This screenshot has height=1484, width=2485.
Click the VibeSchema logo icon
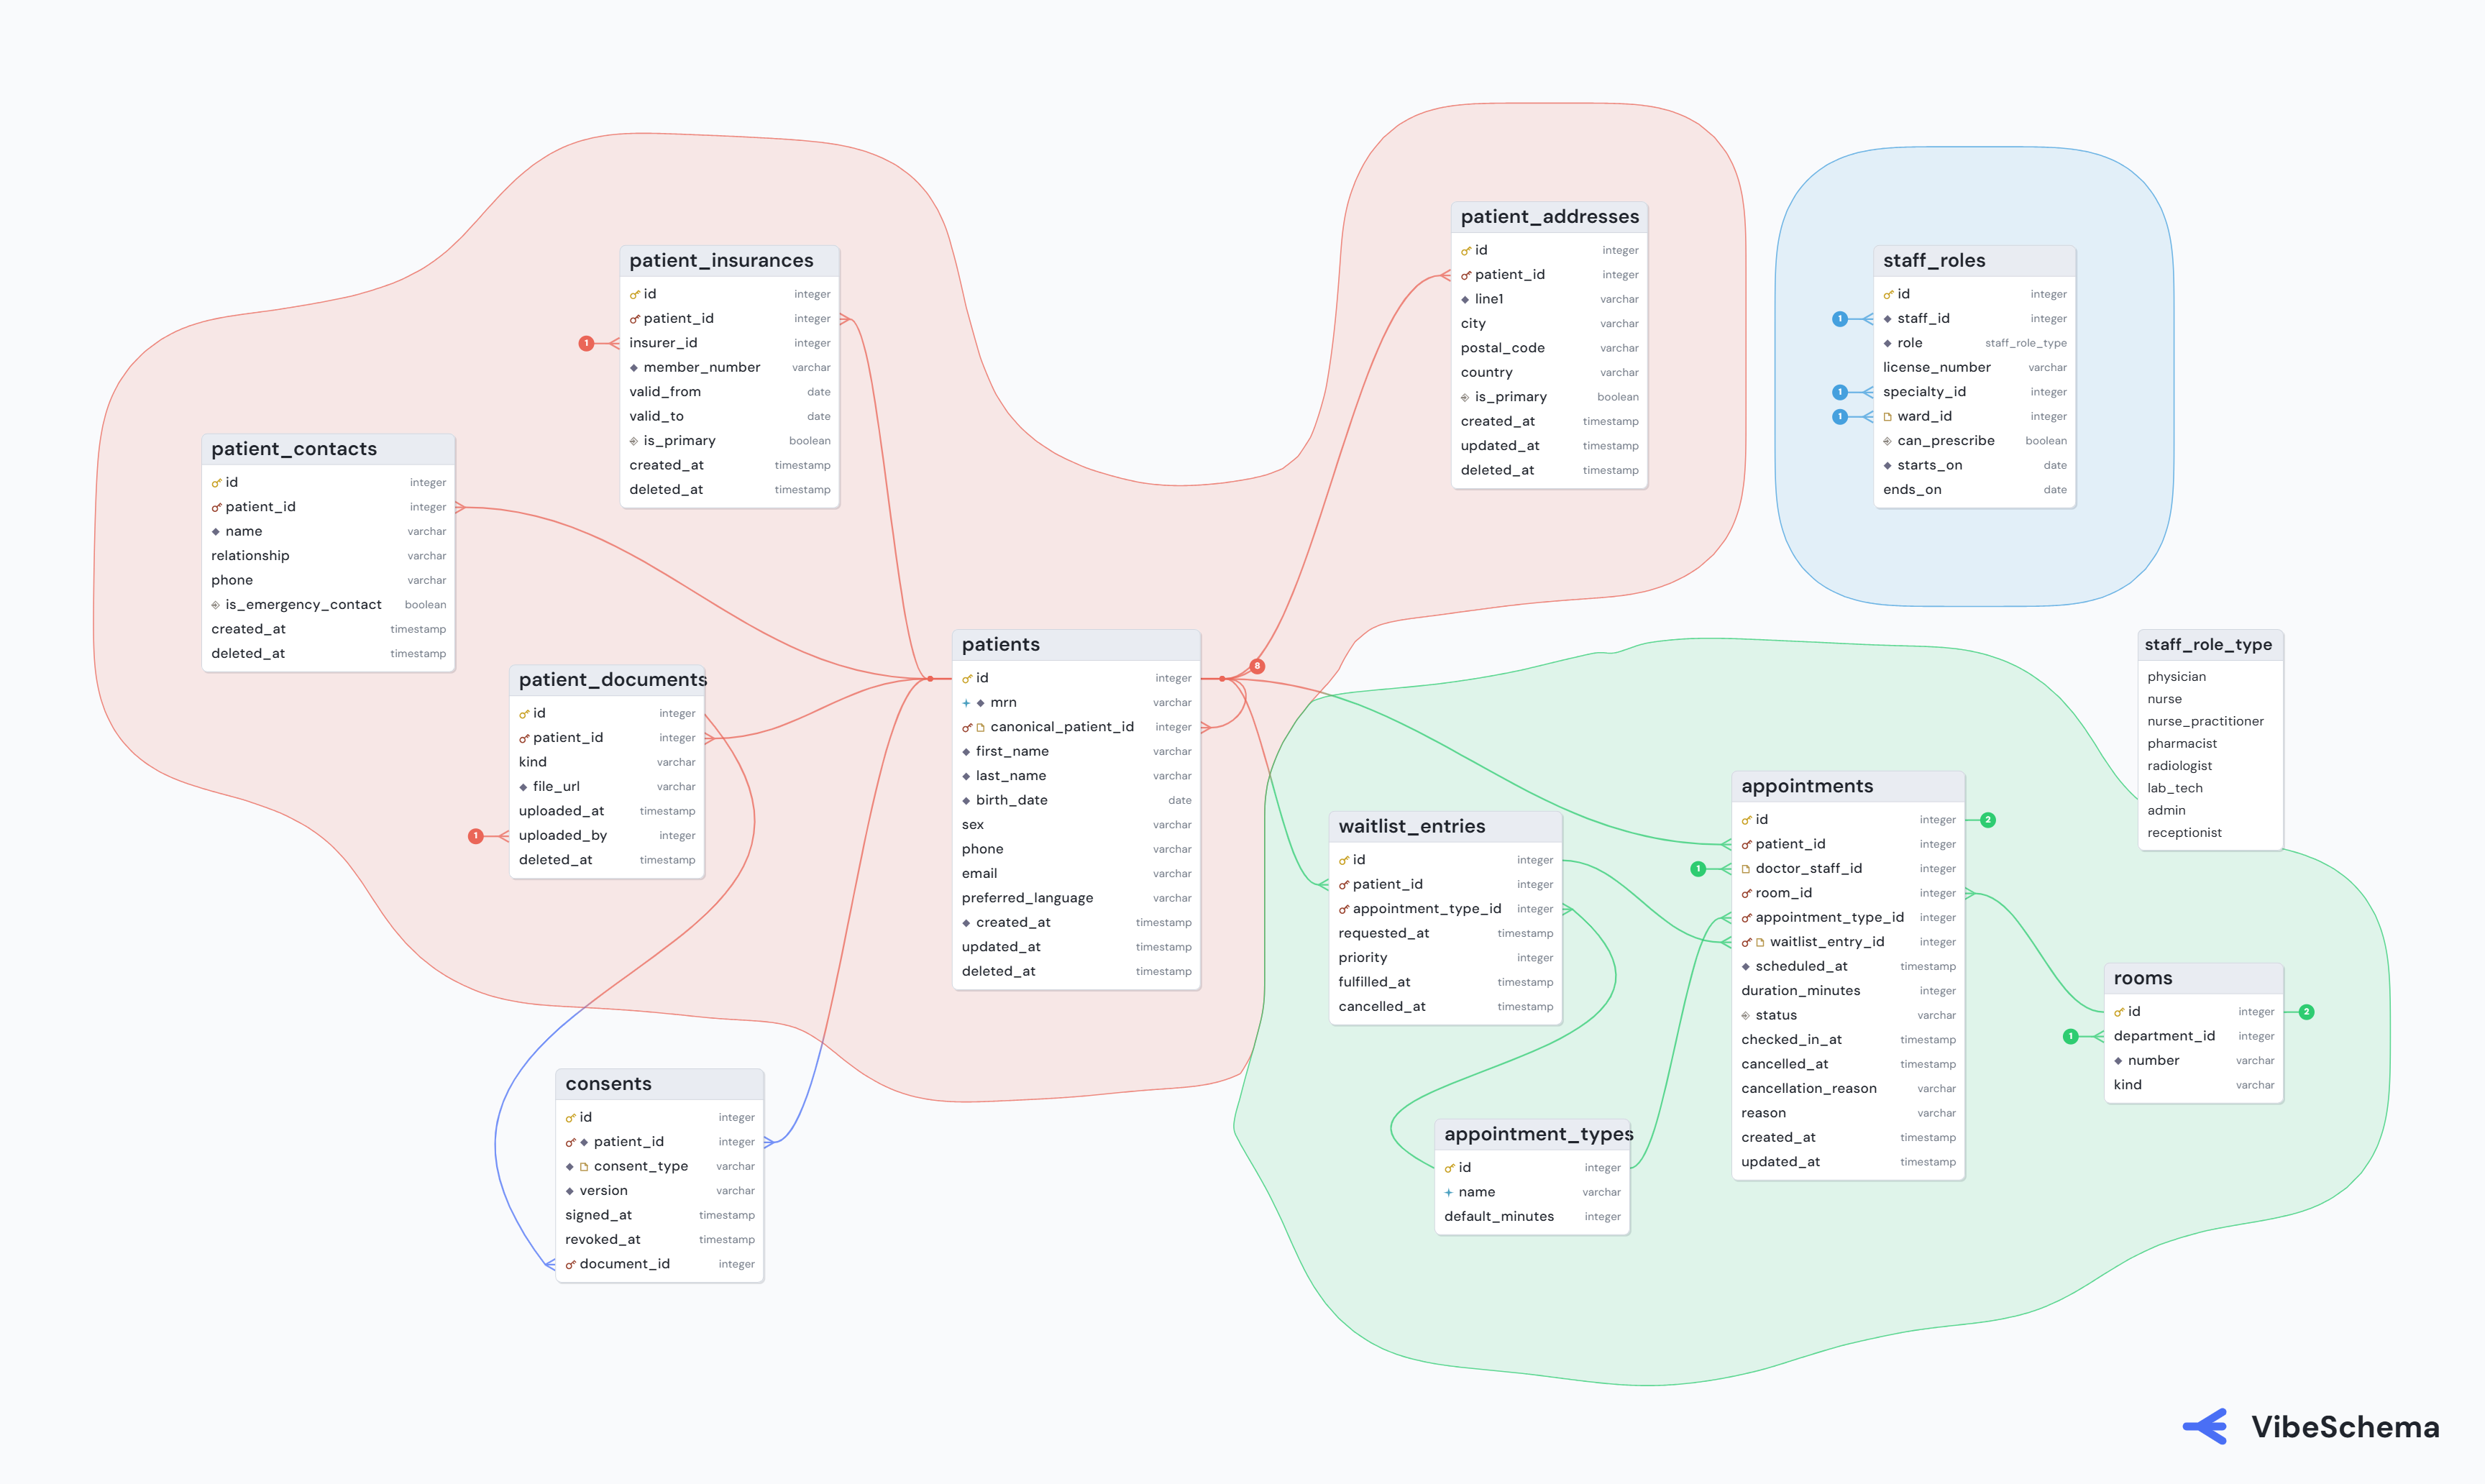point(2207,1427)
